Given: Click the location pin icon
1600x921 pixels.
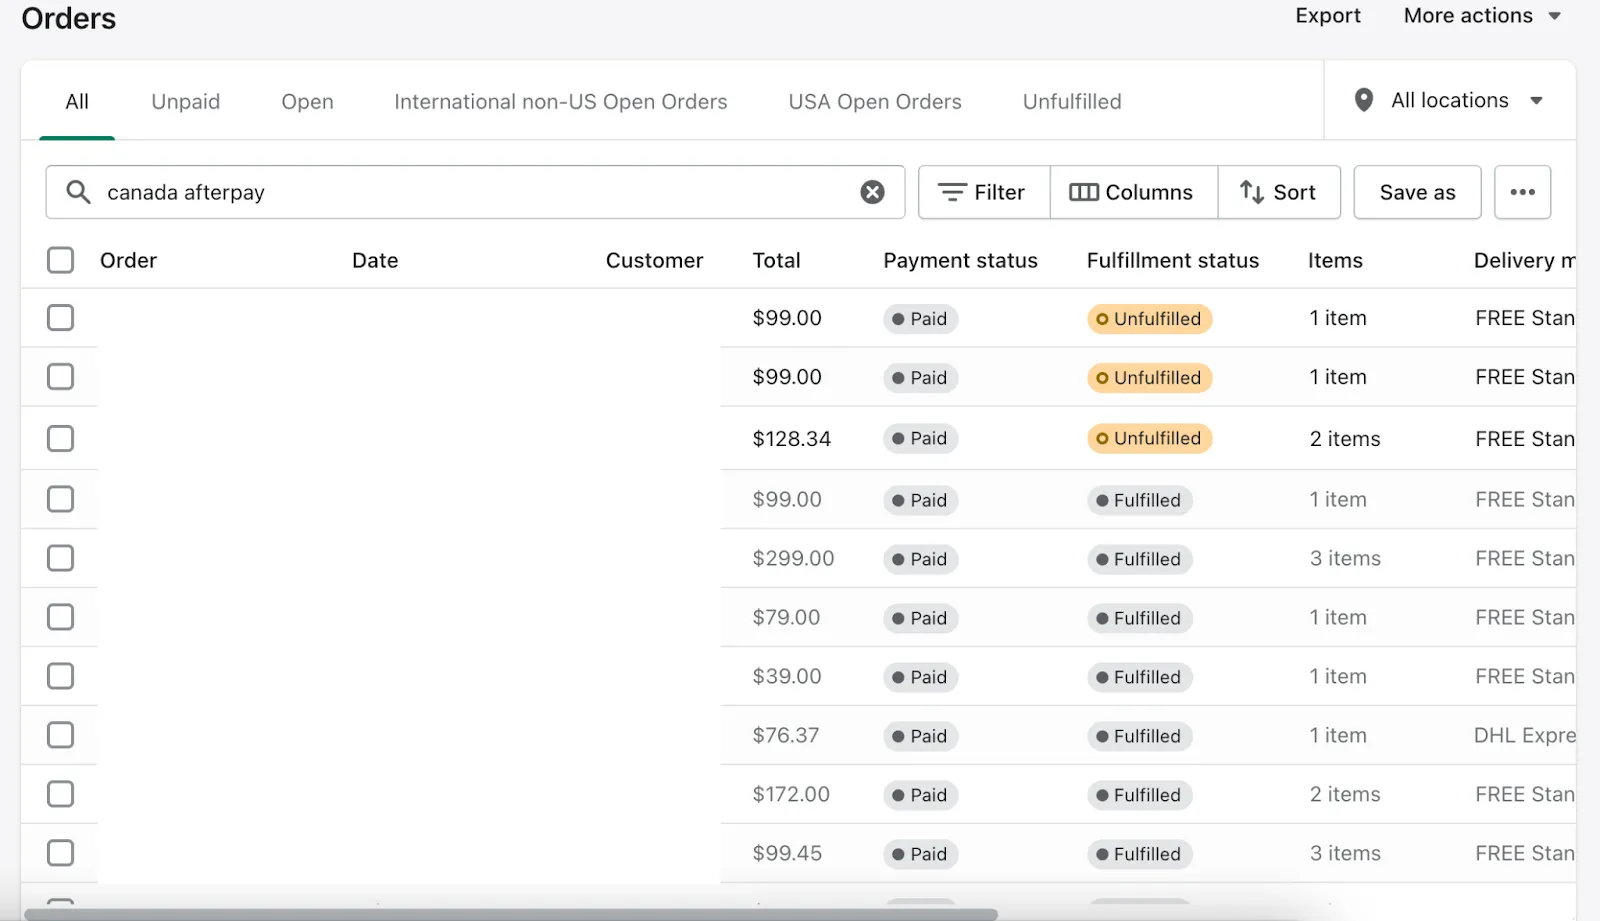Looking at the screenshot, I should tap(1363, 100).
